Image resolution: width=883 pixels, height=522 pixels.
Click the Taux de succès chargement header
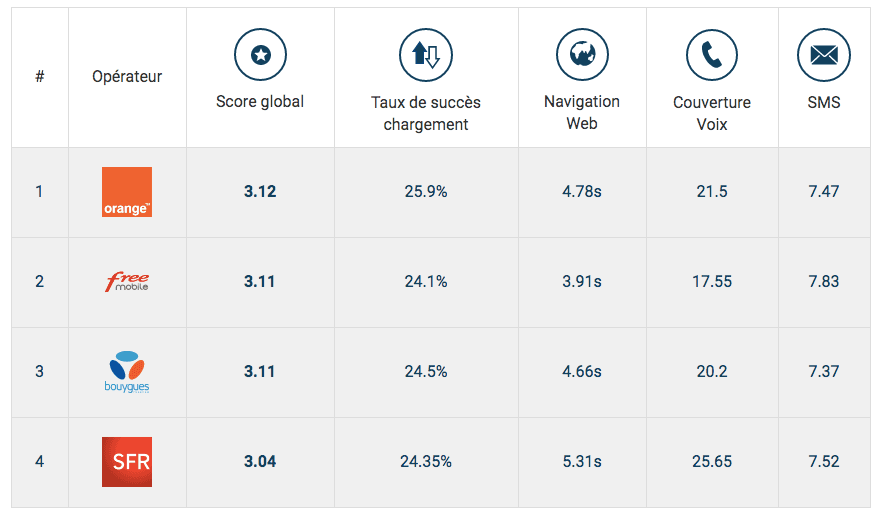coord(425,113)
